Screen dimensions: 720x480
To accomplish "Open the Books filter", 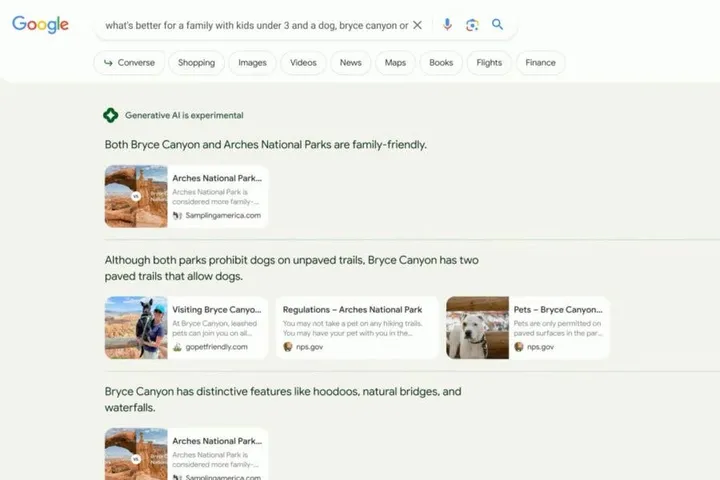I will (441, 63).
